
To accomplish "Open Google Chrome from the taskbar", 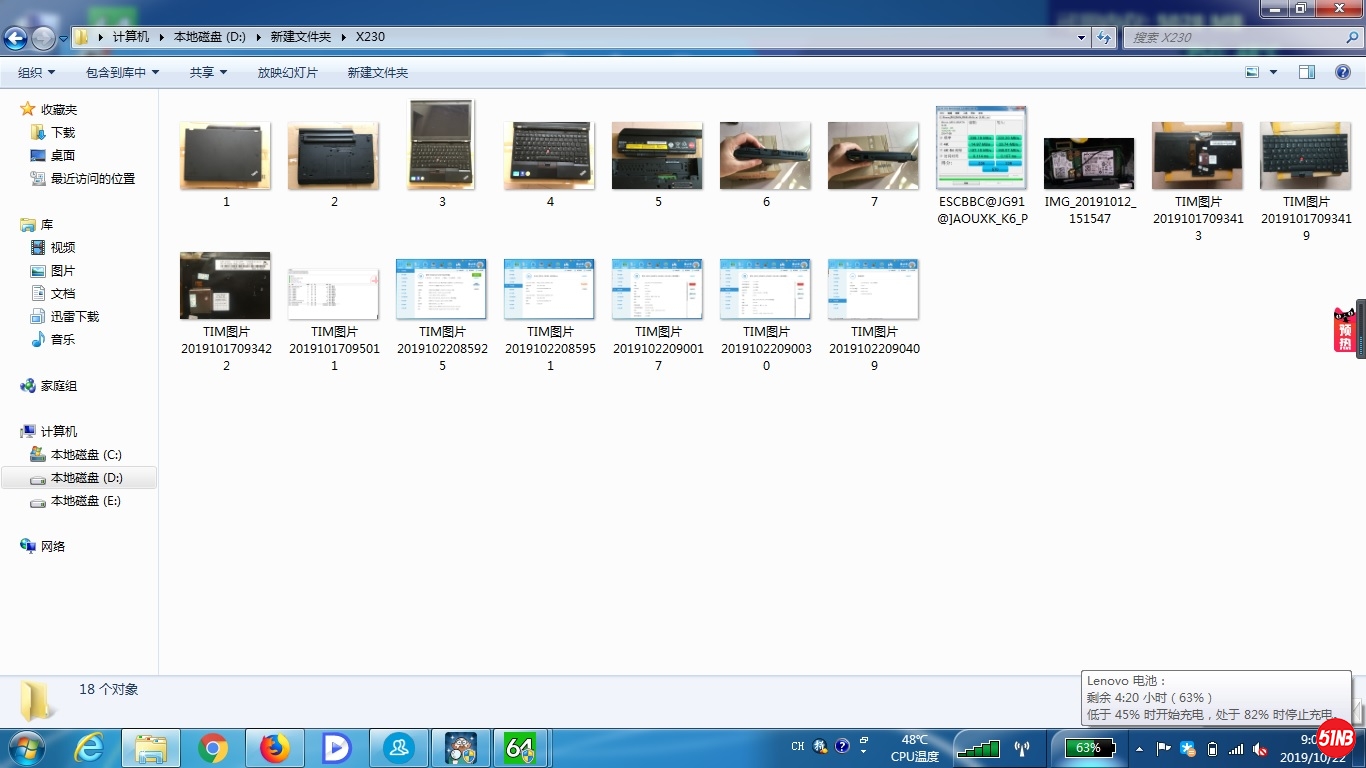I will tap(212, 747).
